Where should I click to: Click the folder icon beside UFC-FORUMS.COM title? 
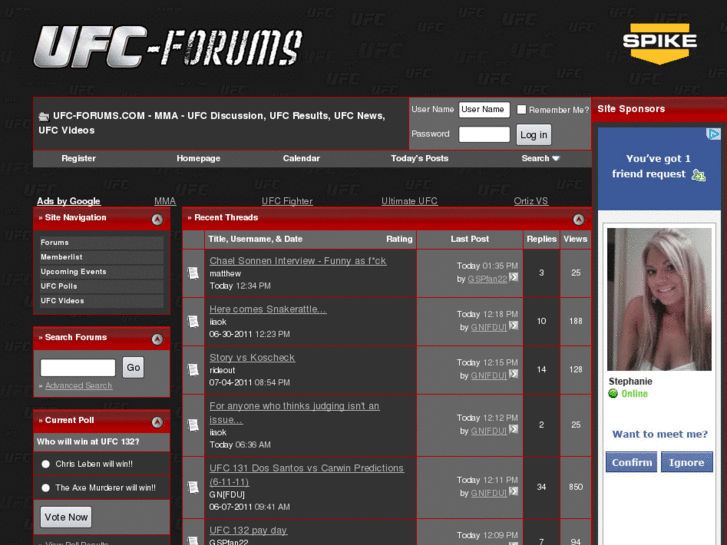[x=44, y=116]
